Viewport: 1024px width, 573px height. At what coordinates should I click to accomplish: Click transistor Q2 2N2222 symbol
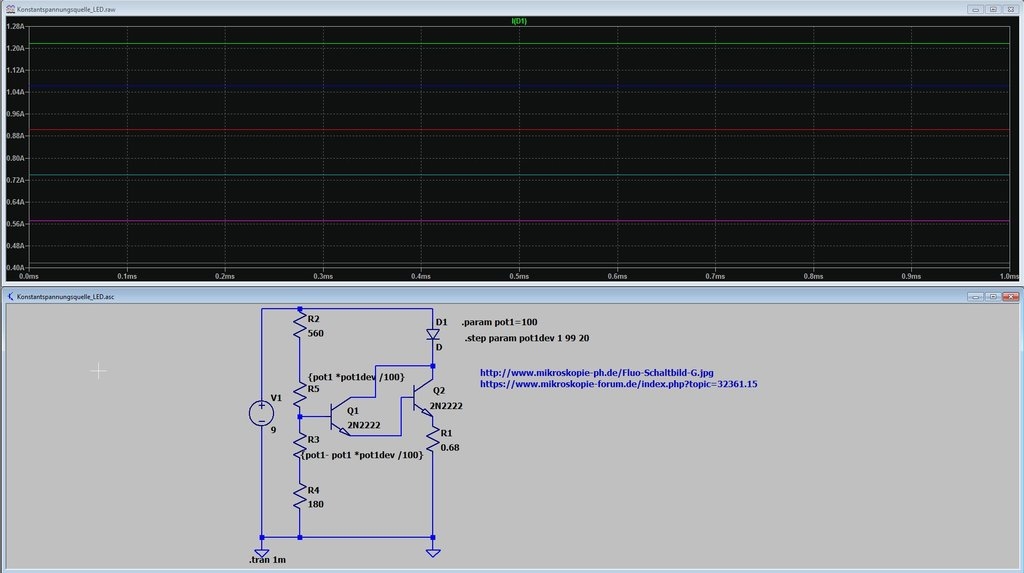point(427,398)
